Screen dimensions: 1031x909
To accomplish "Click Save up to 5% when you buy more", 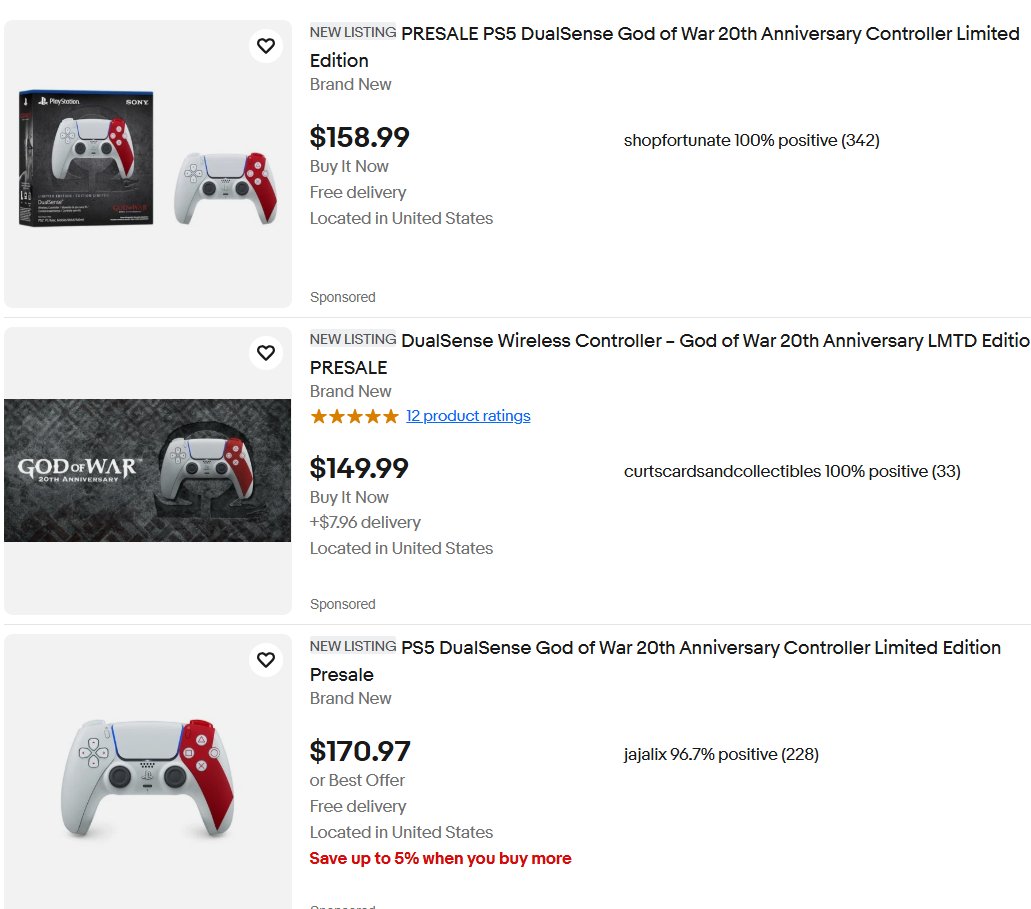I will point(441,858).
